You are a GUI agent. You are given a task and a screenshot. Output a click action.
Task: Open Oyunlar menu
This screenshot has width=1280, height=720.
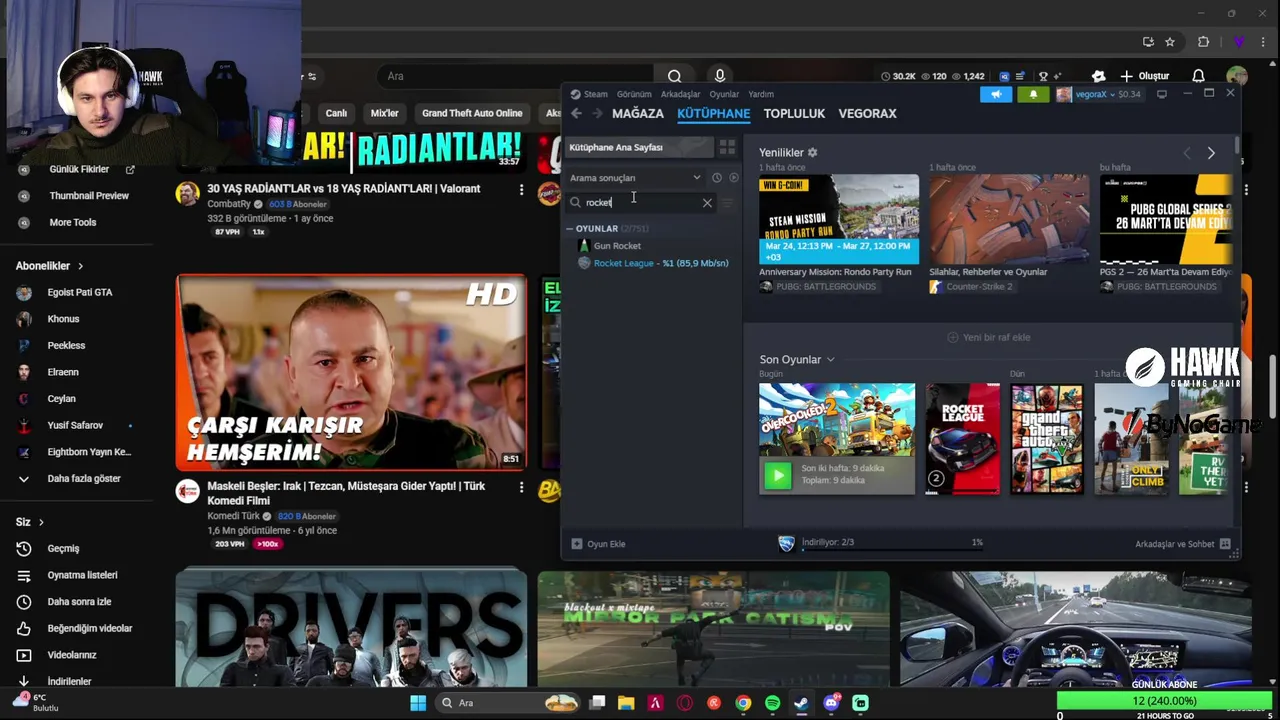[x=724, y=94]
